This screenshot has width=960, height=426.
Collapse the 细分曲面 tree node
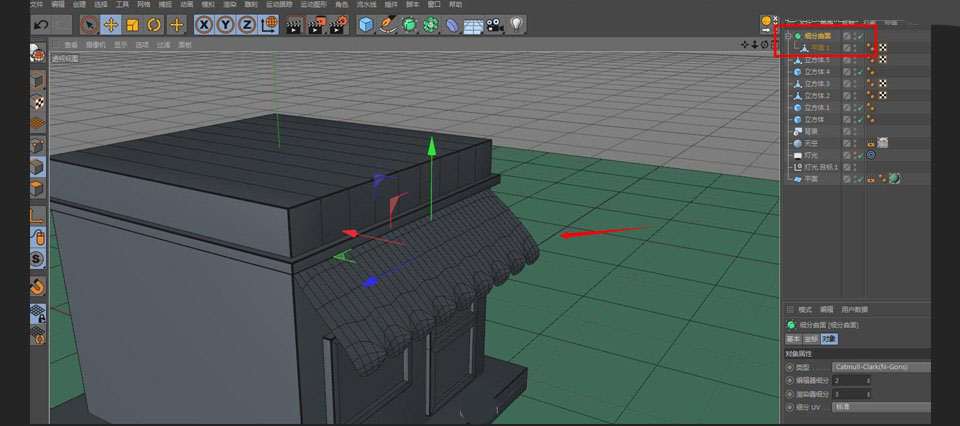point(788,36)
